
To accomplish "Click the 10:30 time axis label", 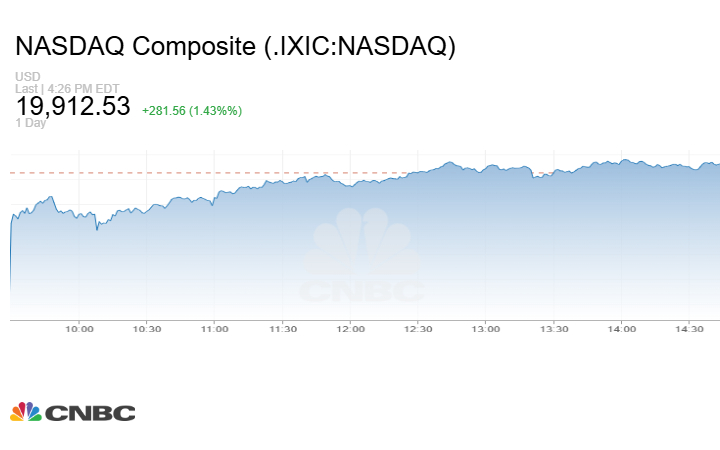I will [x=146, y=329].
